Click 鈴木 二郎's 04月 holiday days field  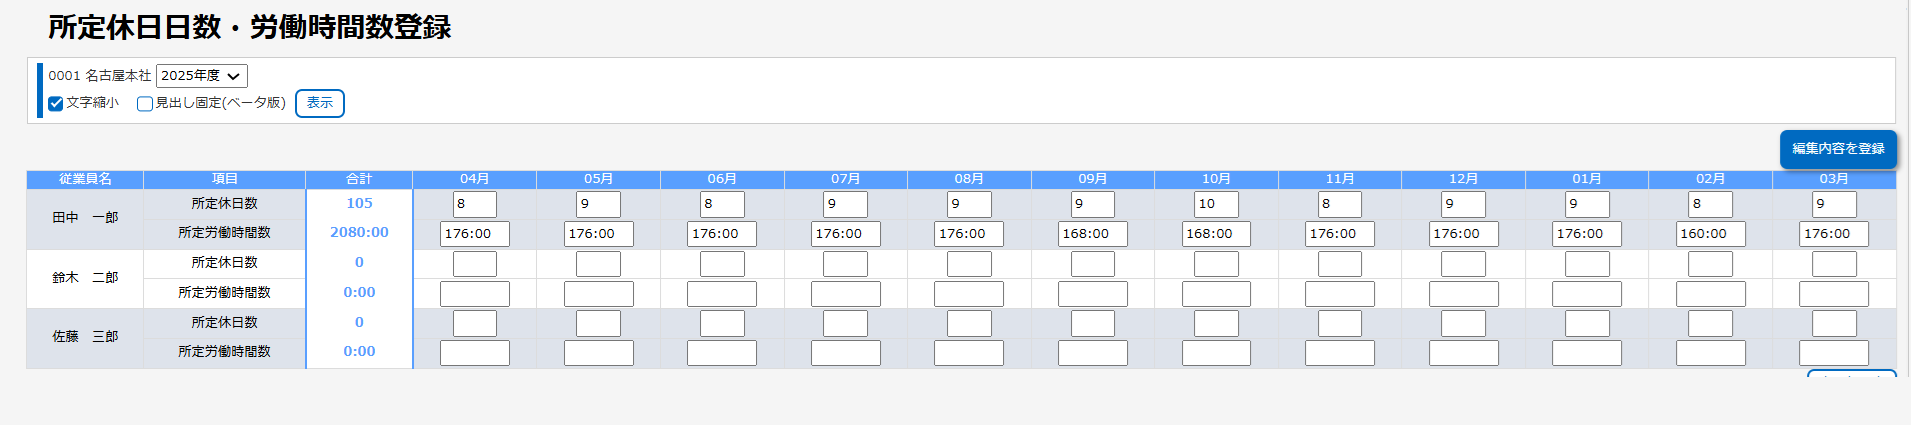tap(475, 264)
